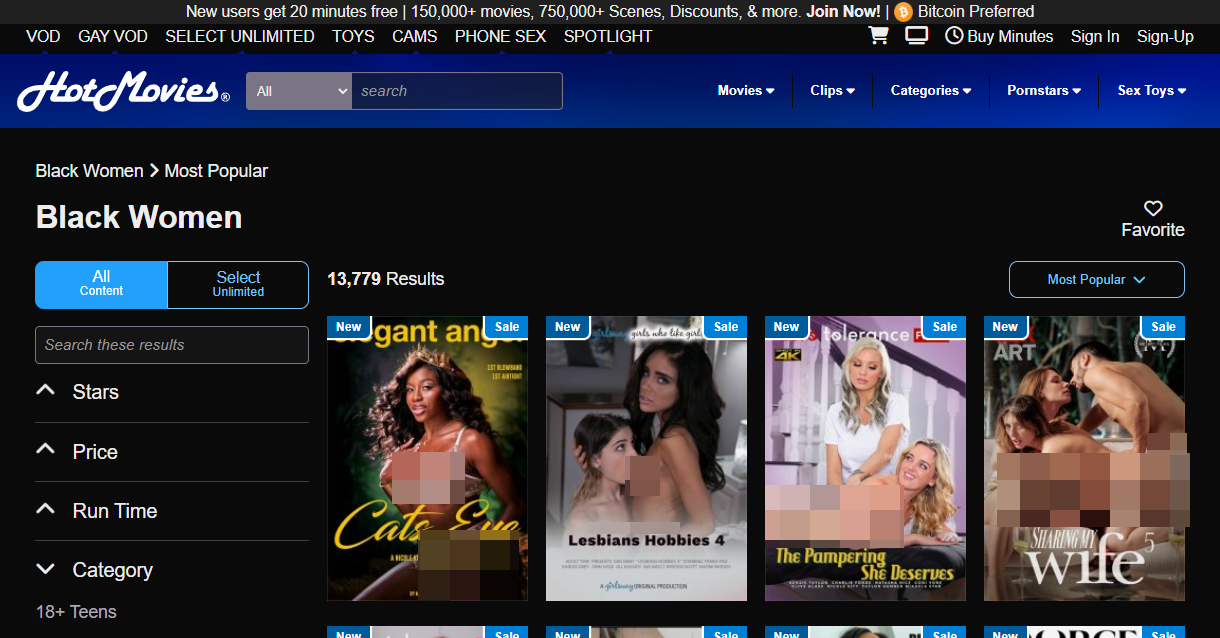Open the shopping cart icon

[879, 36]
